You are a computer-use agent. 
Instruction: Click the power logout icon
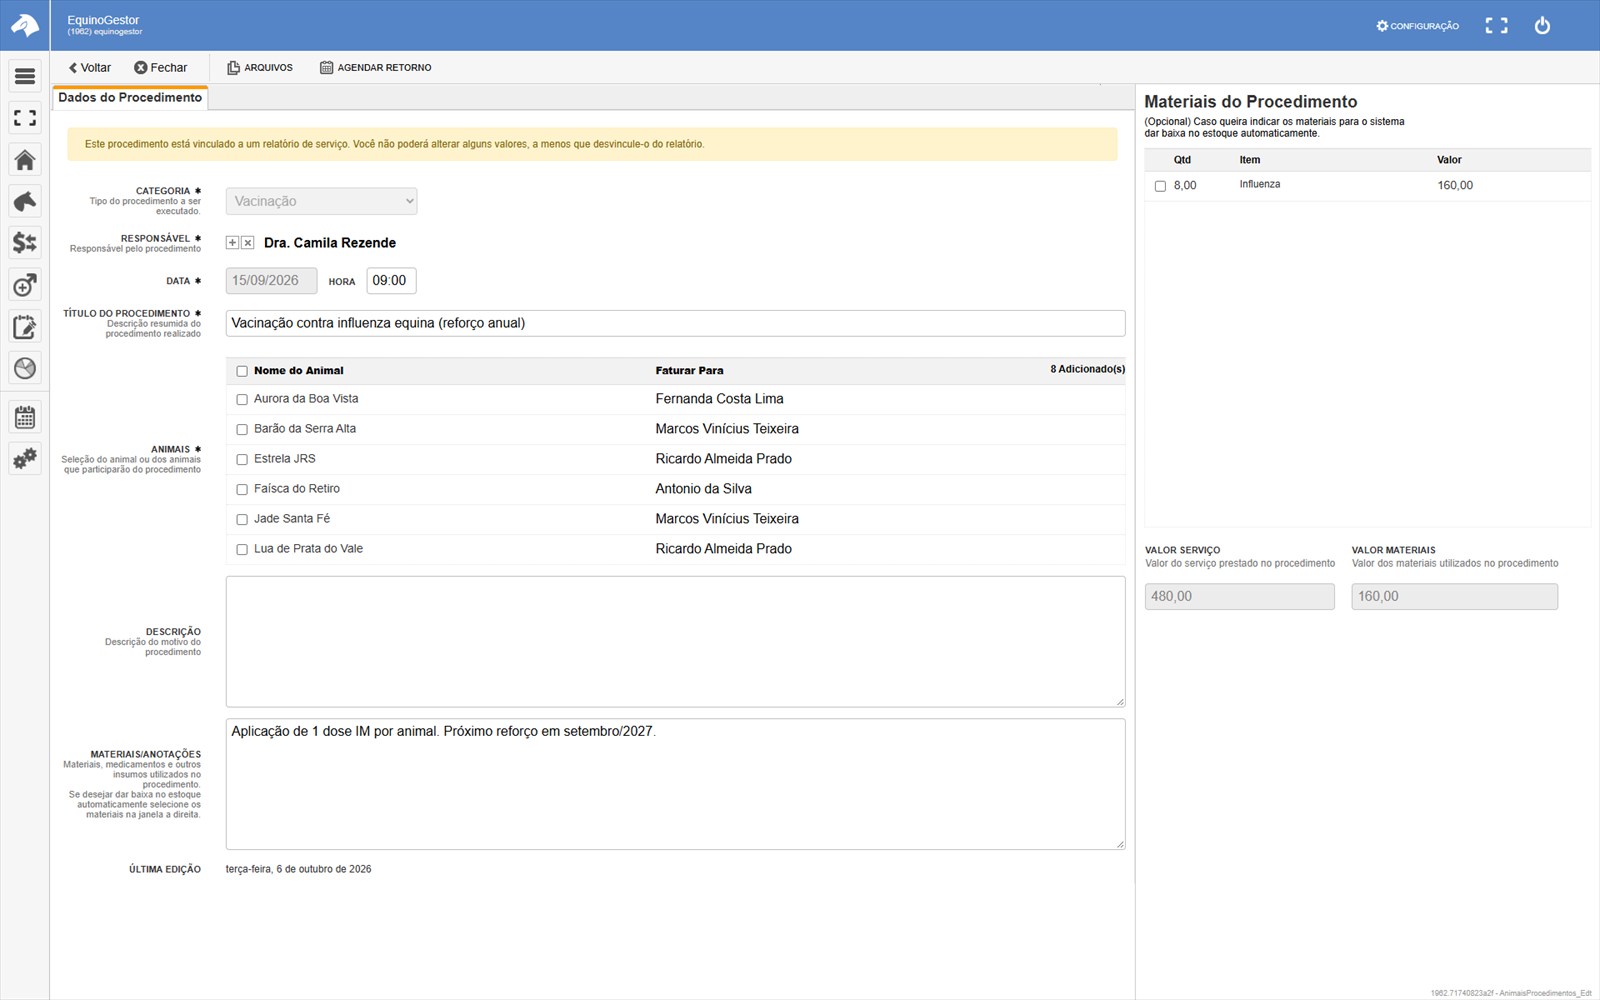tap(1542, 26)
